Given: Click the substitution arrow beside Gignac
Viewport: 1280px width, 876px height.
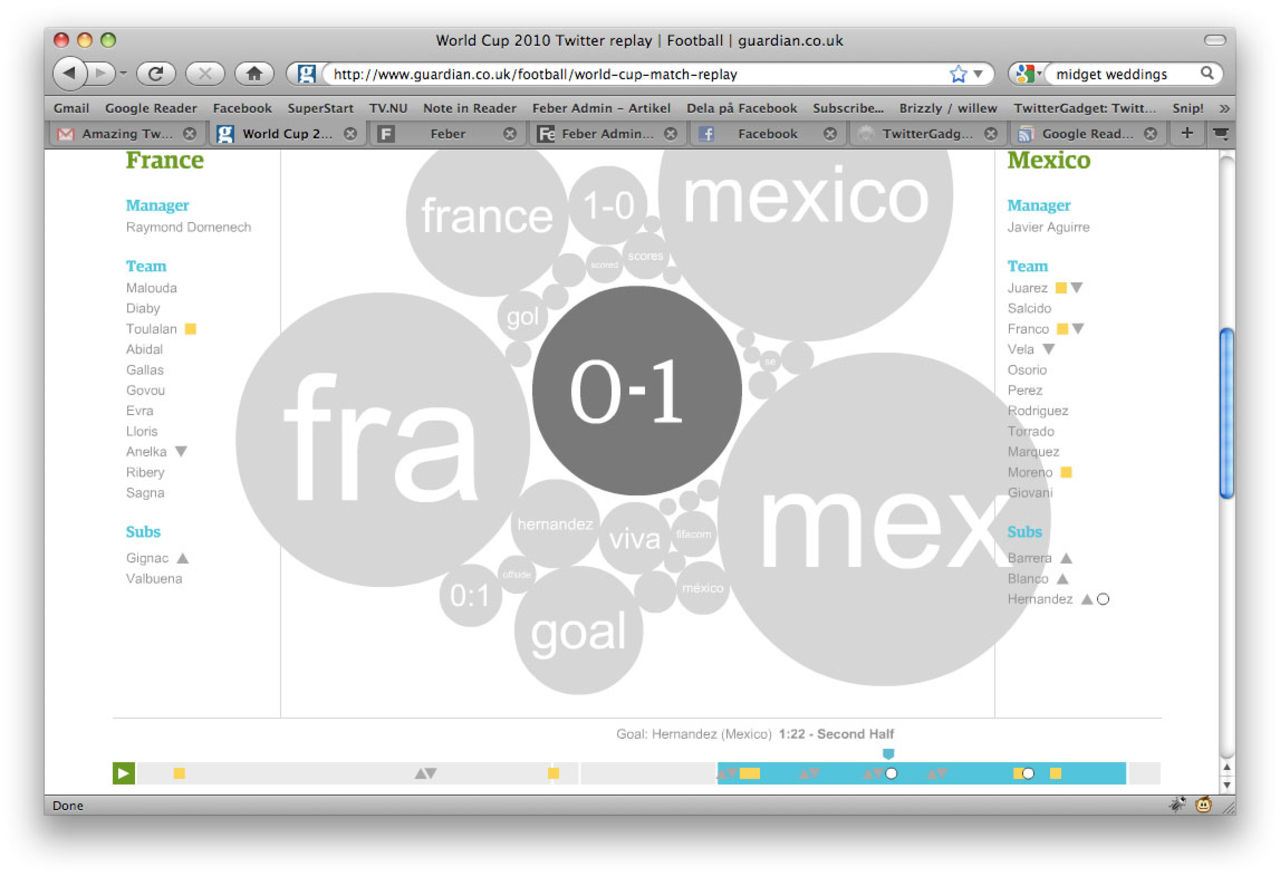Looking at the screenshot, I should tap(182, 558).
